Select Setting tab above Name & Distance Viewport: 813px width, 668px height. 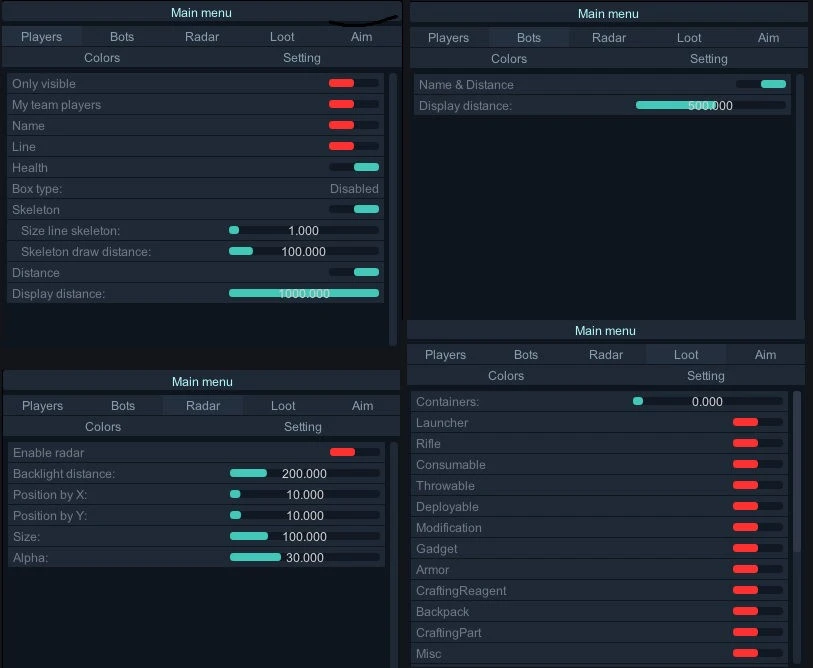click(x=708, y=58)
